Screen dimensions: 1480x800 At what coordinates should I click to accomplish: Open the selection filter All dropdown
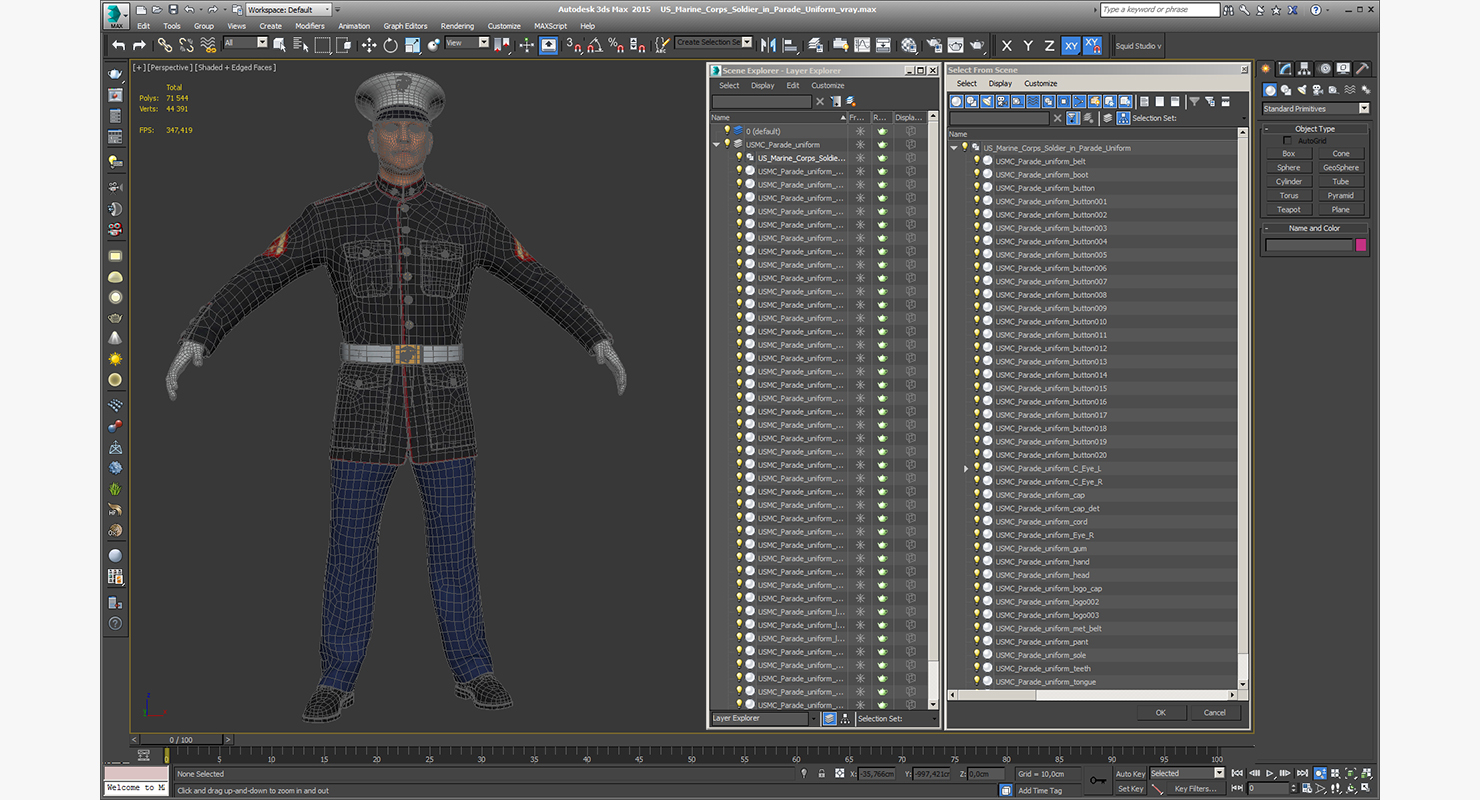pos(246,43)
